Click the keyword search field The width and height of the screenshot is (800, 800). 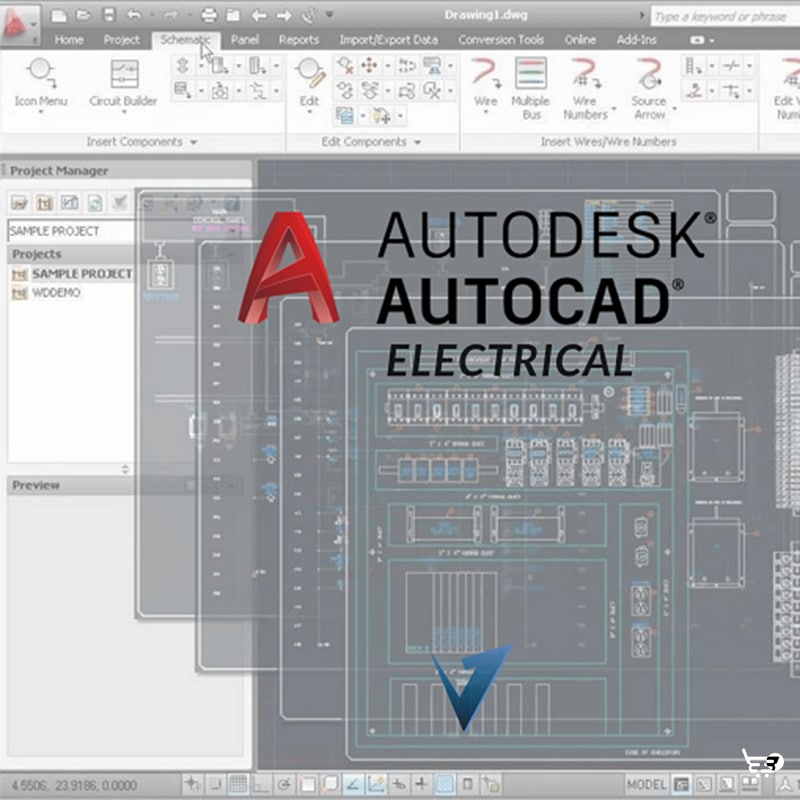(x=725, y=17)
